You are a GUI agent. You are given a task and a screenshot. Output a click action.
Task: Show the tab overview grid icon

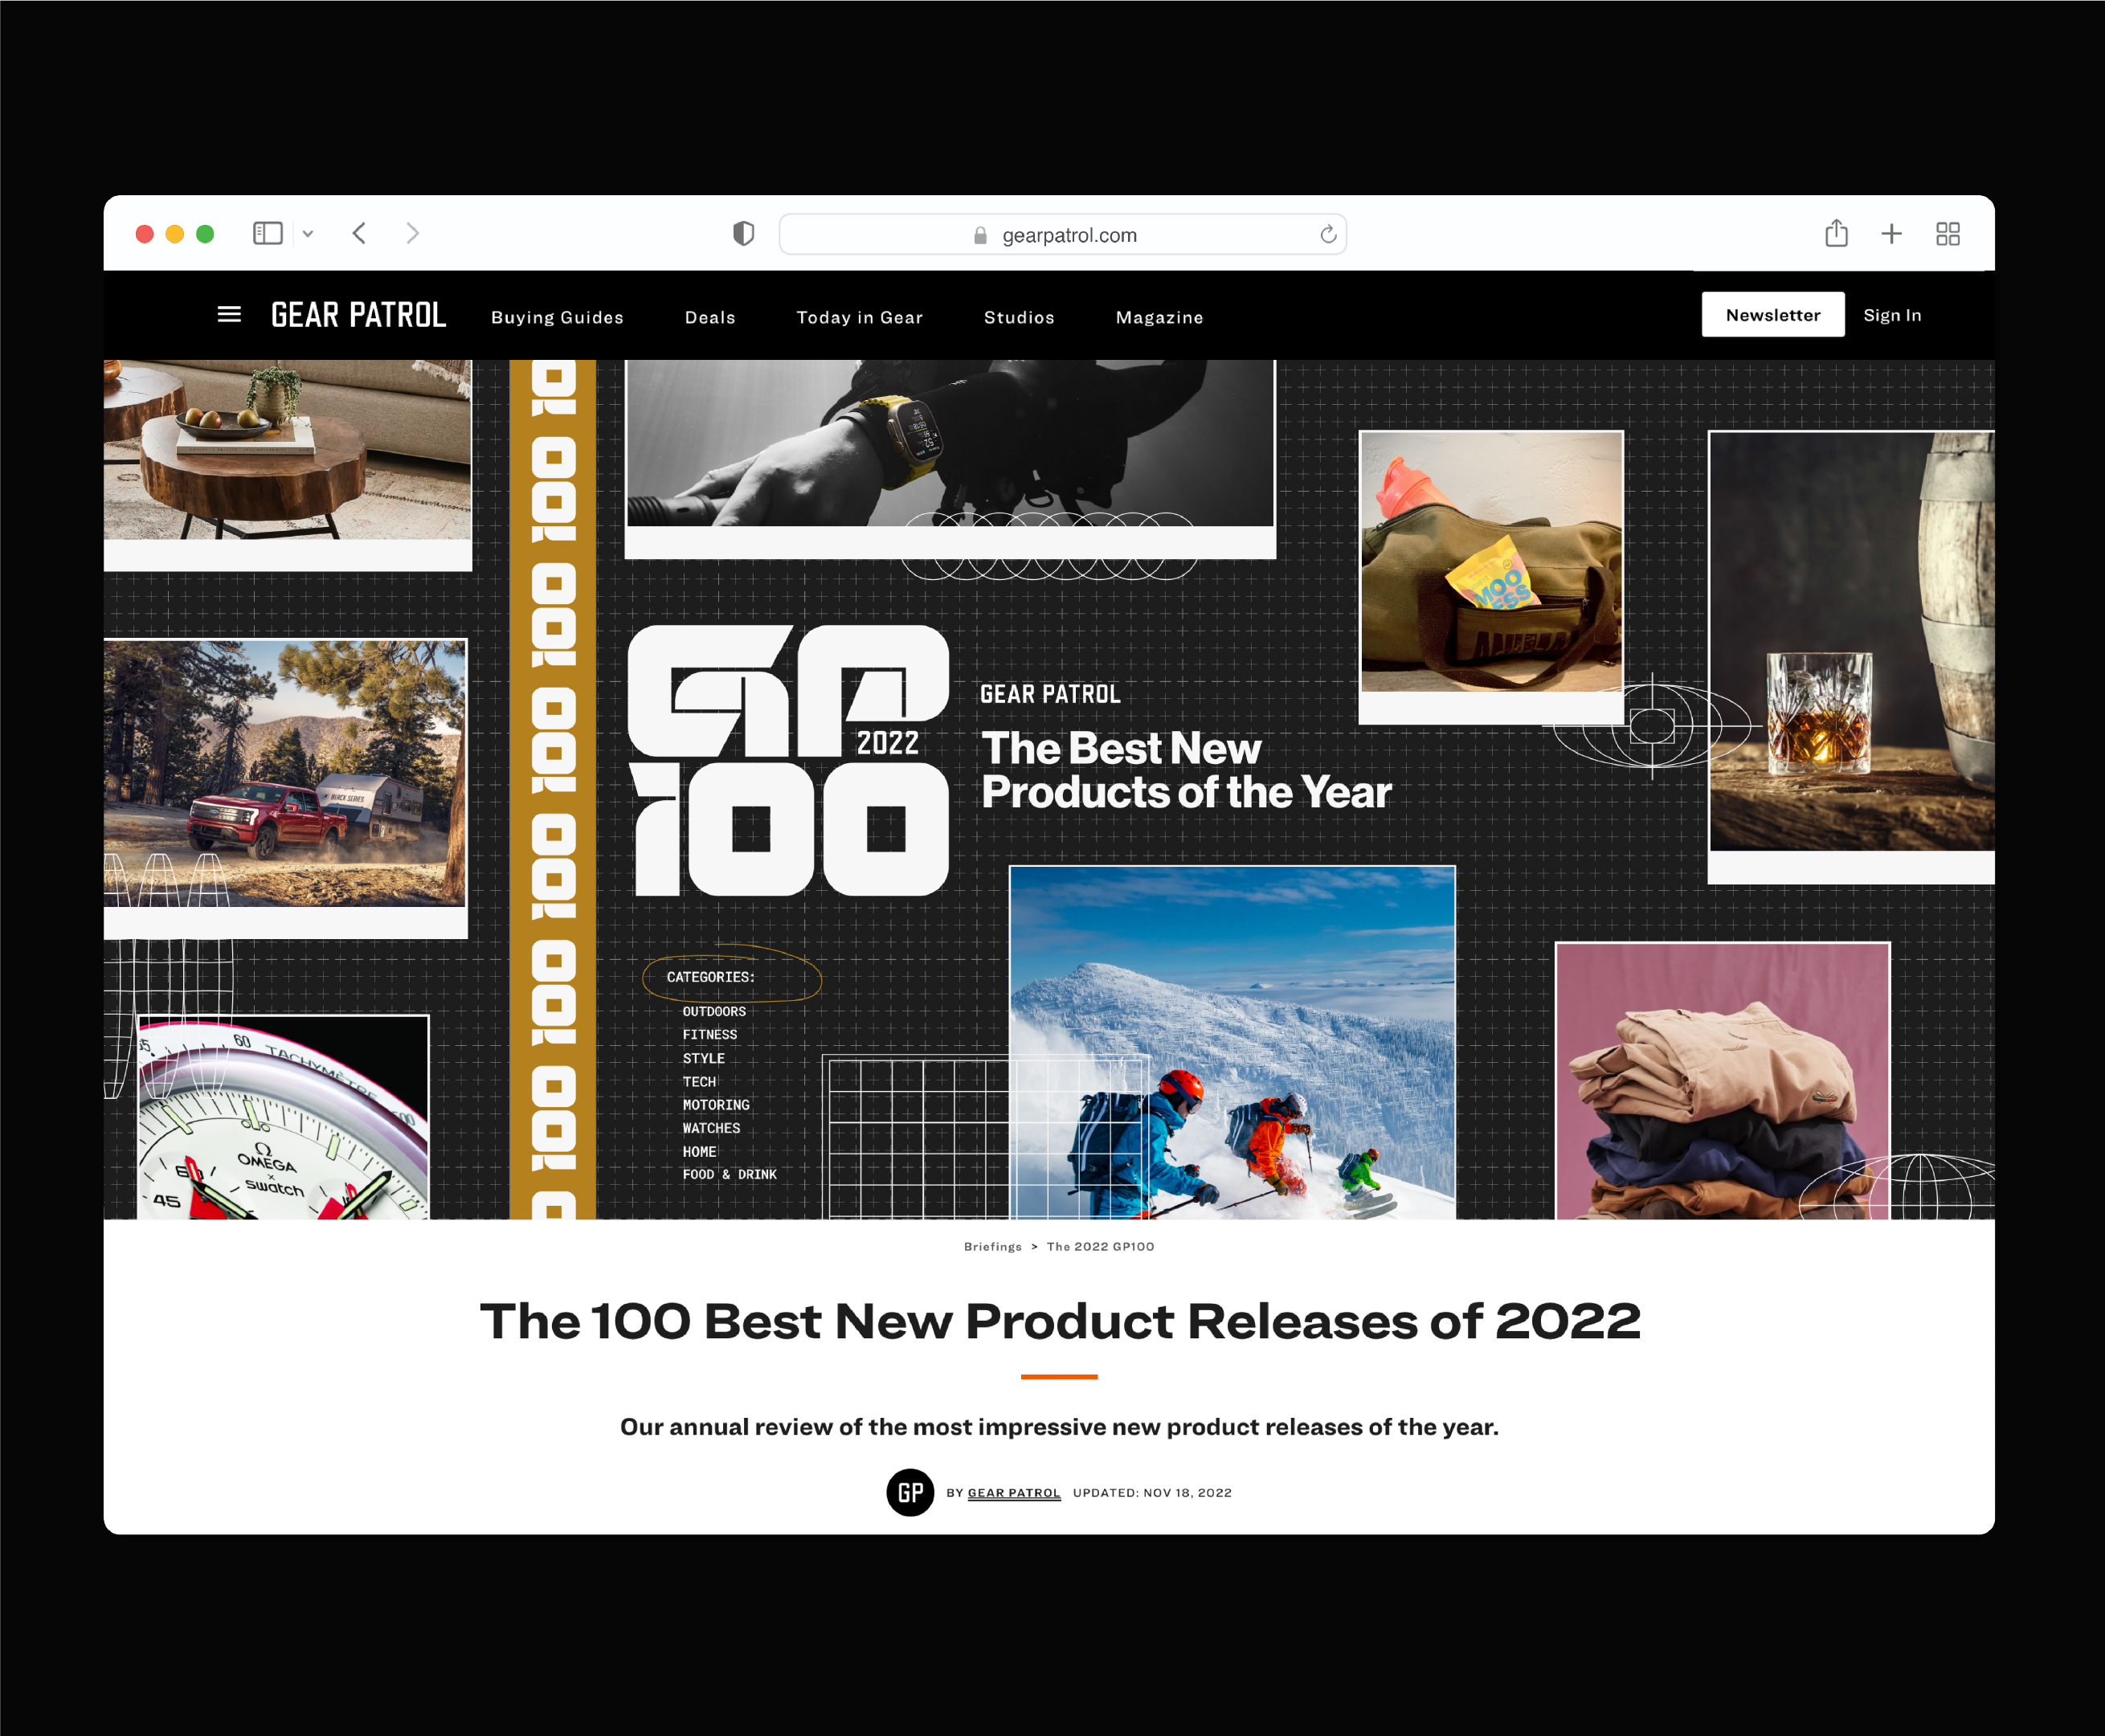pos(1947,234)
